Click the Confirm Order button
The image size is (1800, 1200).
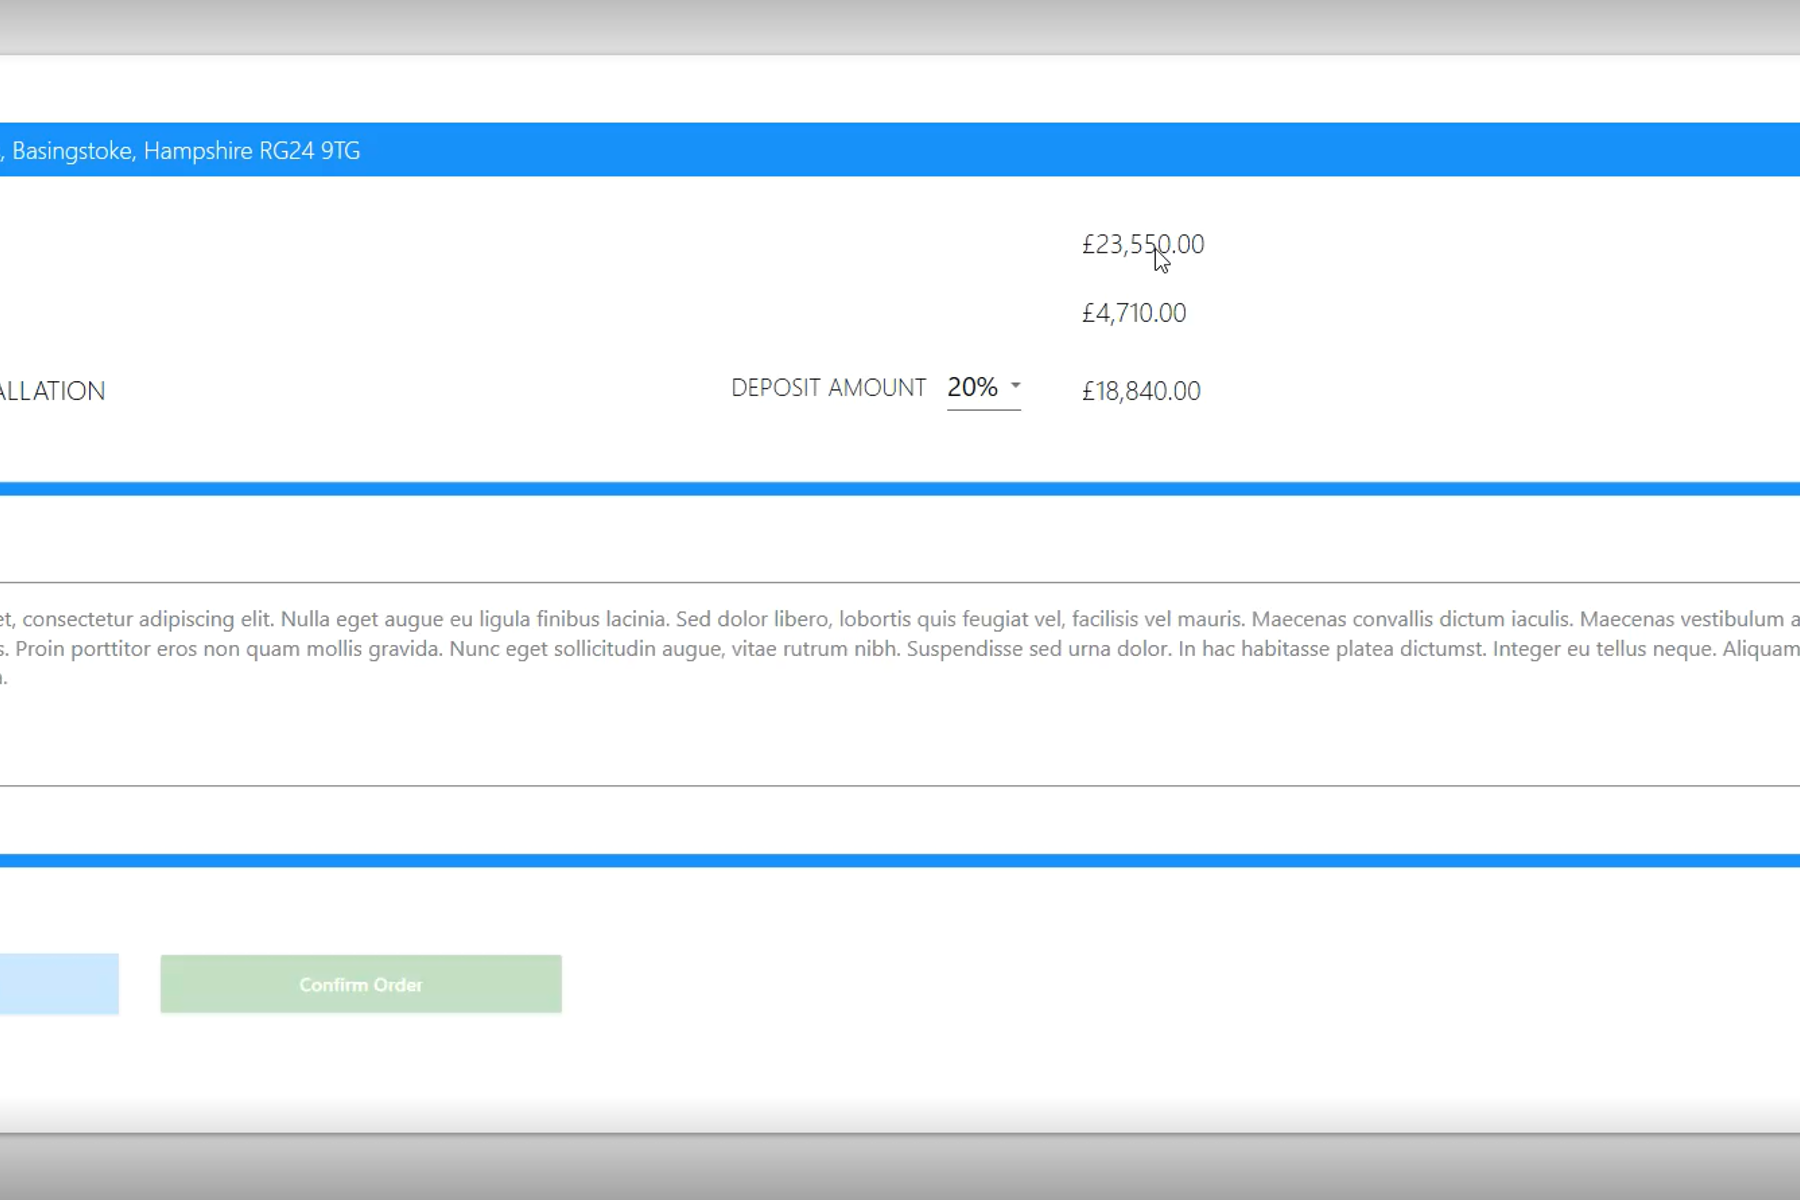[361, 984]
